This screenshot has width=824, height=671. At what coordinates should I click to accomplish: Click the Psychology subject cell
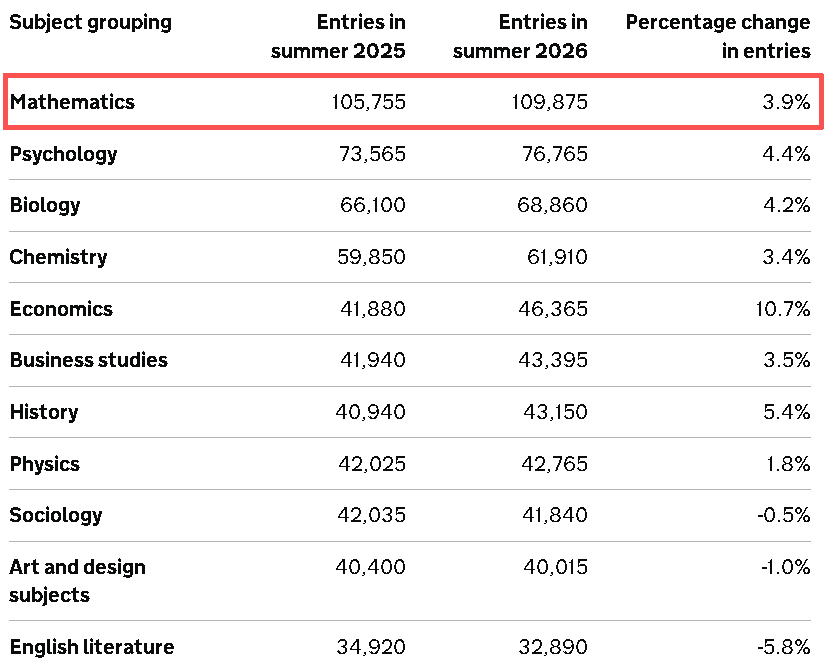(64, 154)
